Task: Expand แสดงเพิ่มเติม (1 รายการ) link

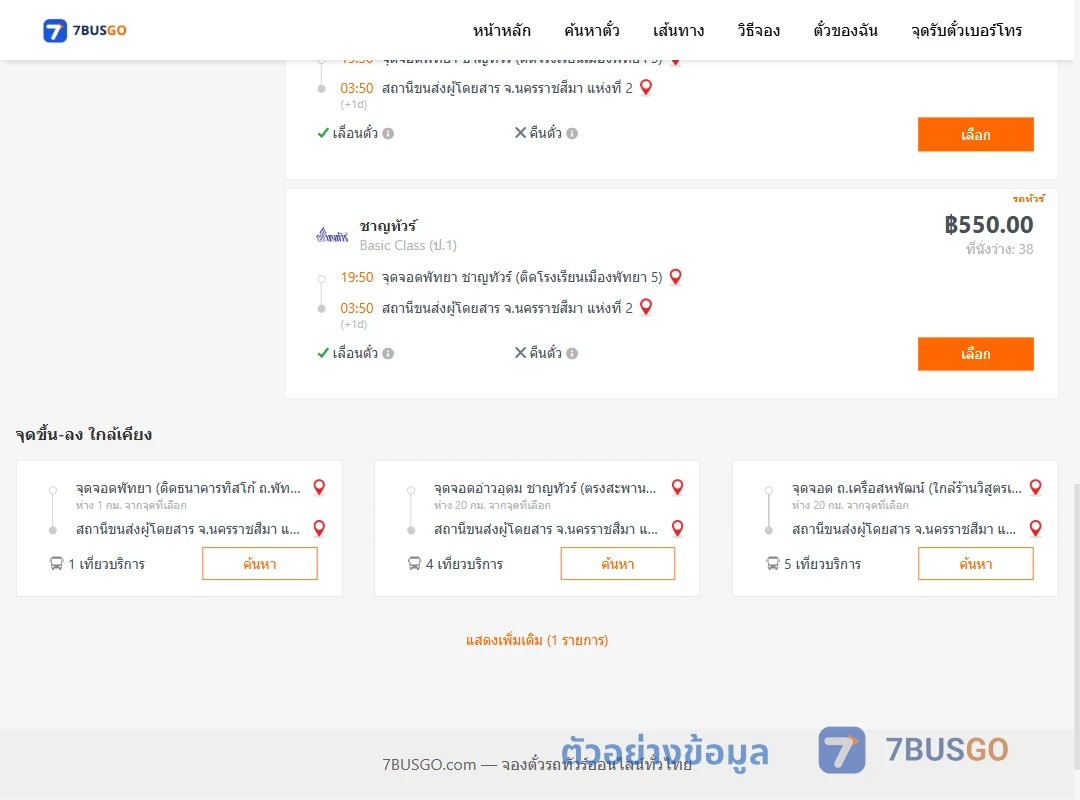Action: point(537,640)
